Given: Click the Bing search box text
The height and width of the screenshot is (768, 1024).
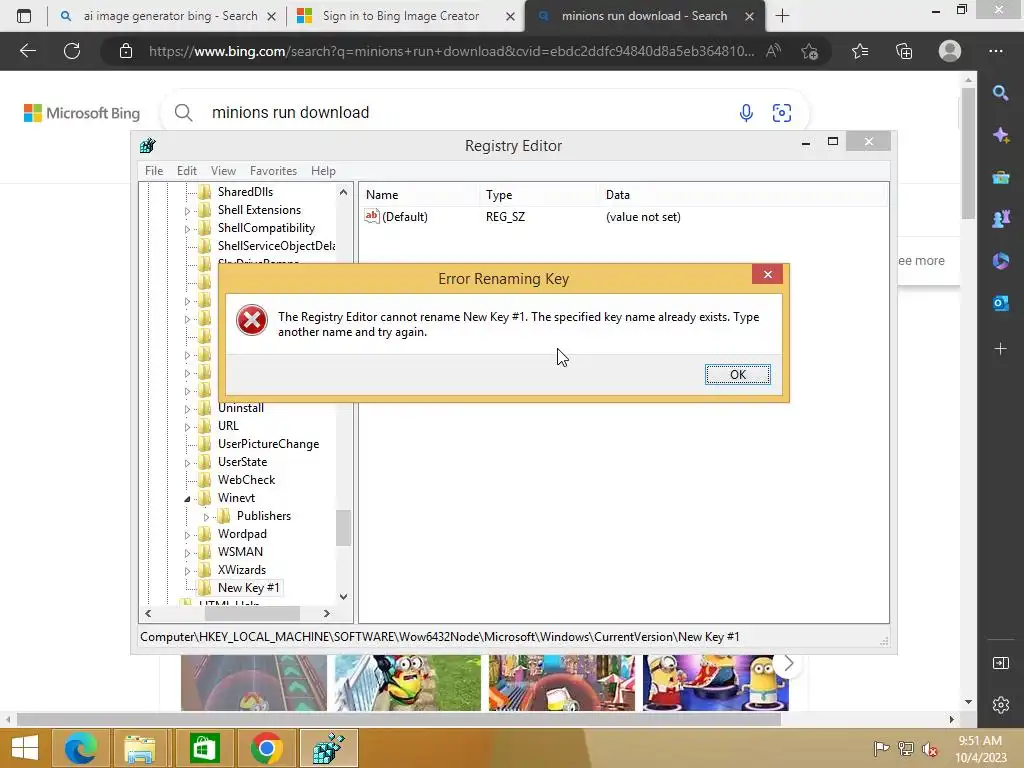Looking at the screenshot, I should point(291,112).
